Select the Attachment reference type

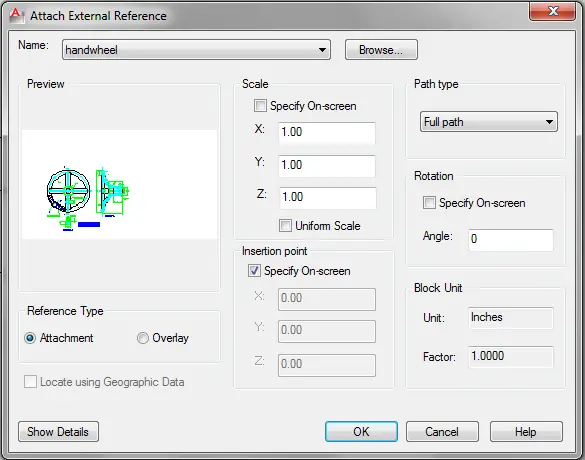[30, 338]
